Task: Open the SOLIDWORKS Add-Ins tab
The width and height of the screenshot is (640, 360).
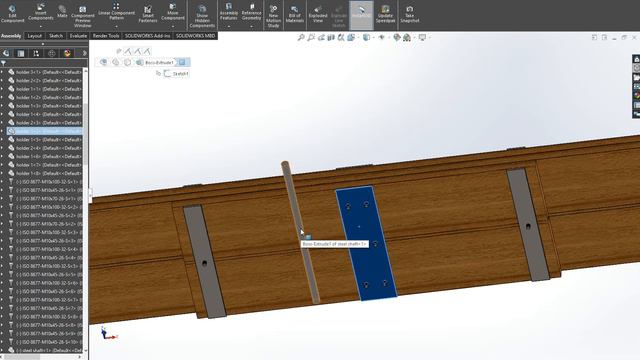Action: [147, 36]
